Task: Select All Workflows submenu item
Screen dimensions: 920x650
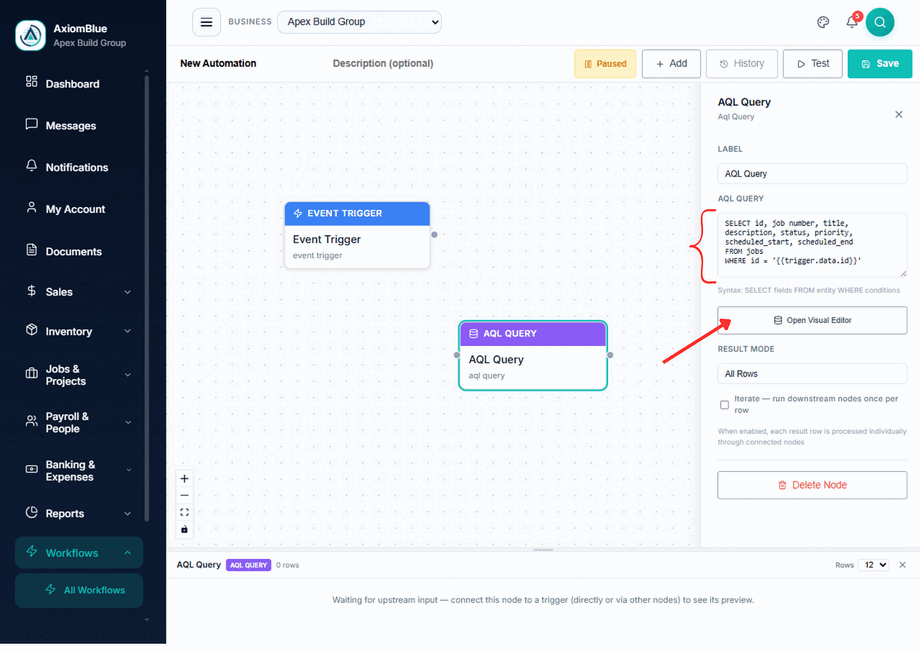Action: (x=79, y=590)
